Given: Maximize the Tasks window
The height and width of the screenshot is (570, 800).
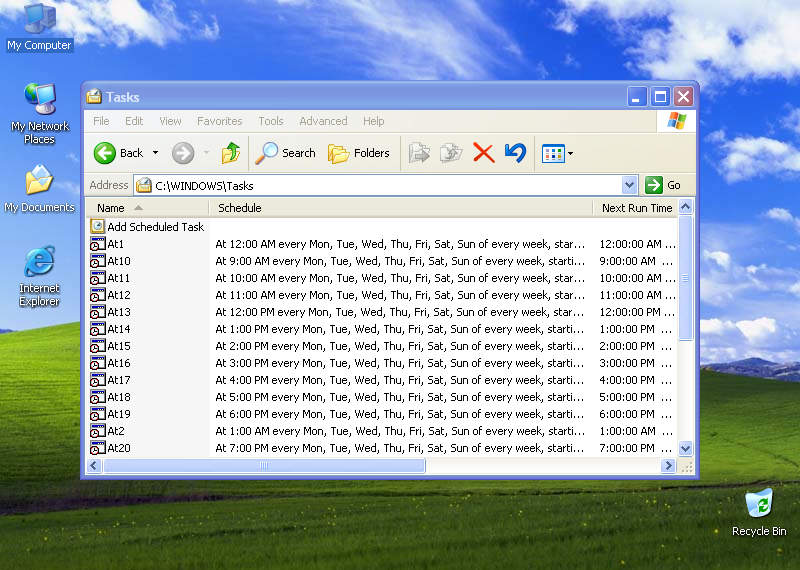Looking at the screenshot, I should (660, 96).
